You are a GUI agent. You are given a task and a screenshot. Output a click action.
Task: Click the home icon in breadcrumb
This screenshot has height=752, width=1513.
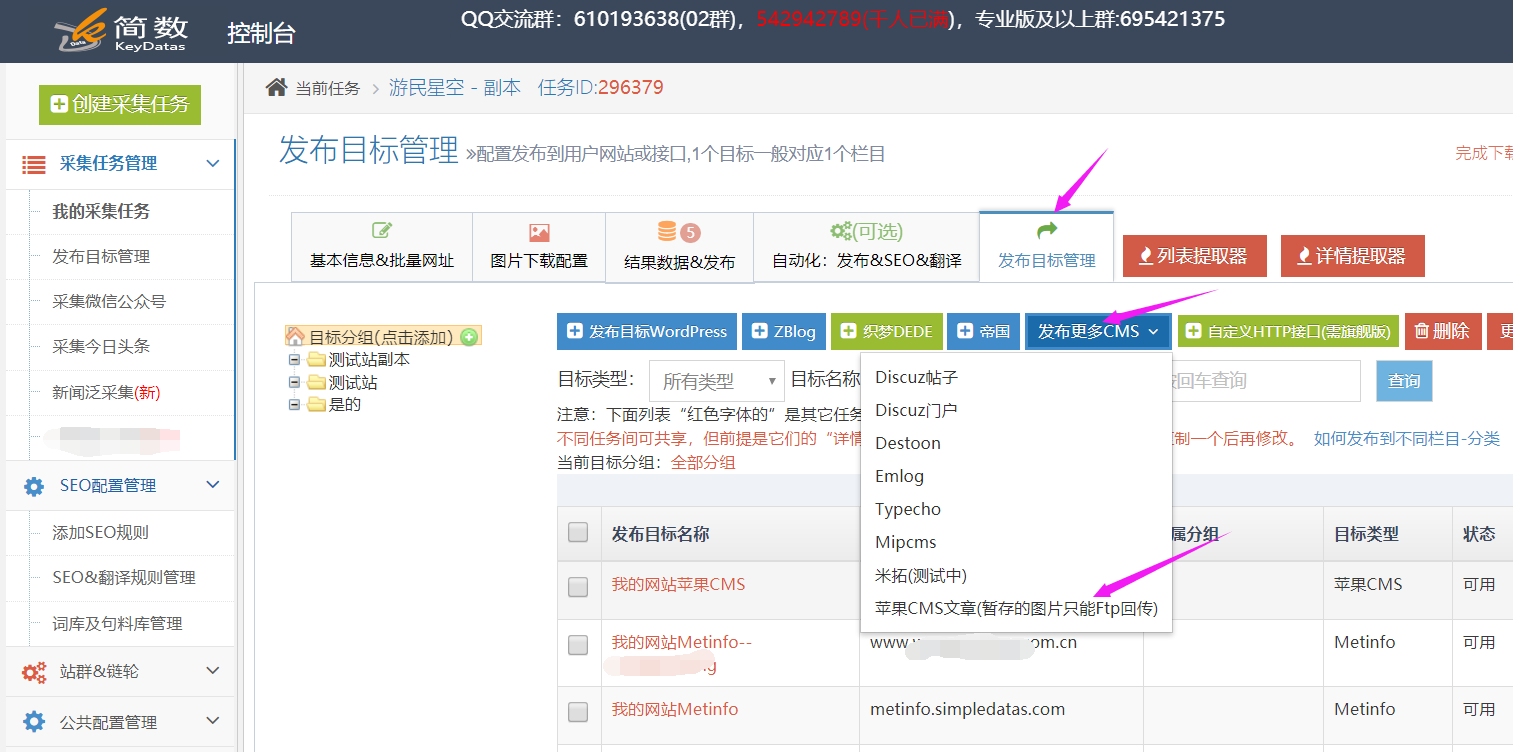tap(276, 88)
